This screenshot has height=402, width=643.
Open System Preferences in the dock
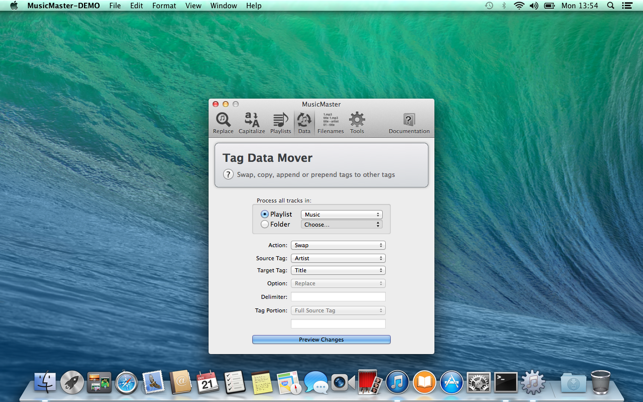point(479,382)
